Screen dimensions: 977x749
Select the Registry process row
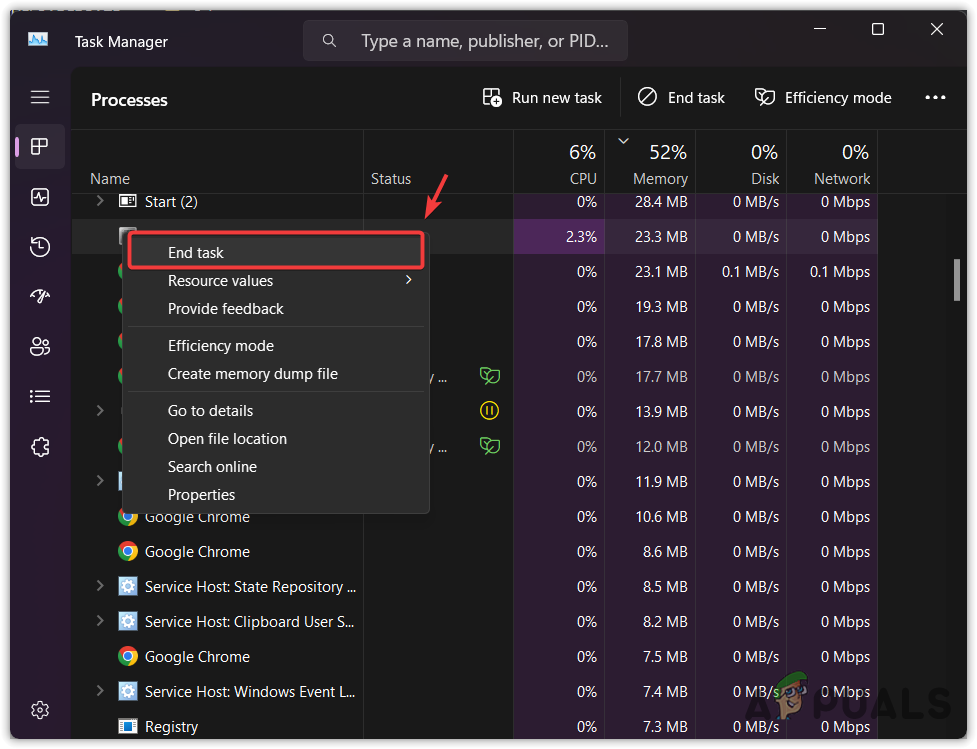pos(474,727)
